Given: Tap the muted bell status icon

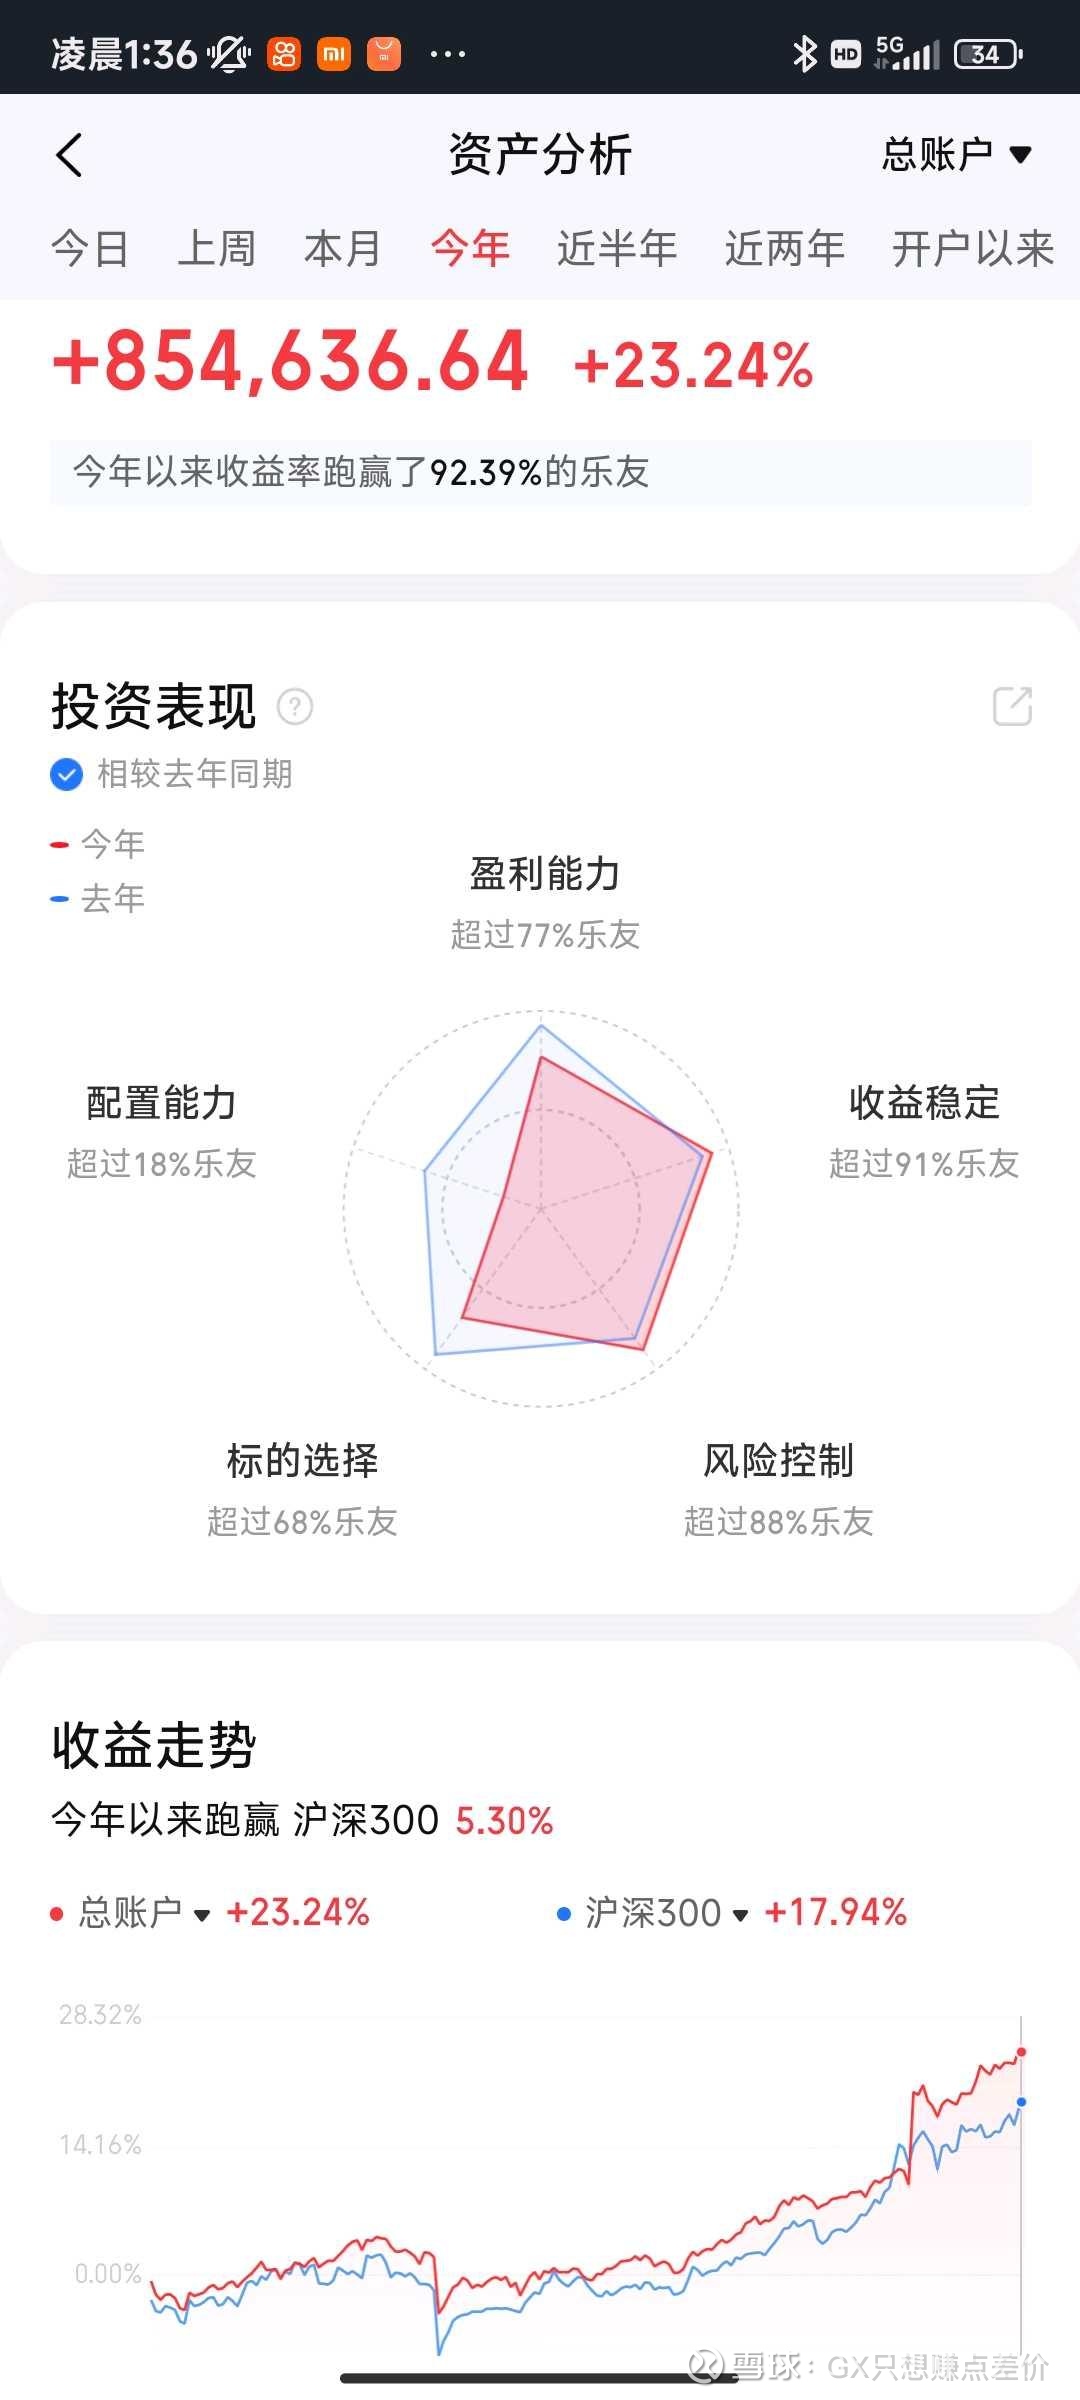Looking at the screenshot, I should click(229, 54).
